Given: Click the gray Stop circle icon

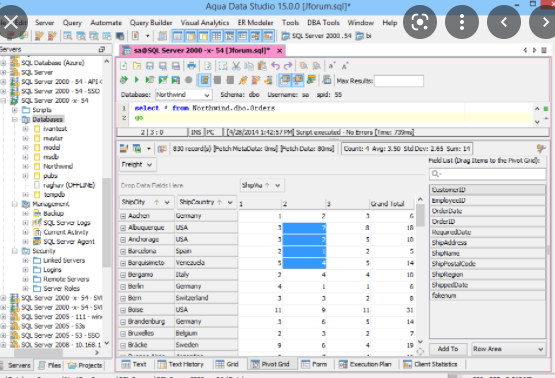Looking at the screenshot, I should tap(189, 80).
